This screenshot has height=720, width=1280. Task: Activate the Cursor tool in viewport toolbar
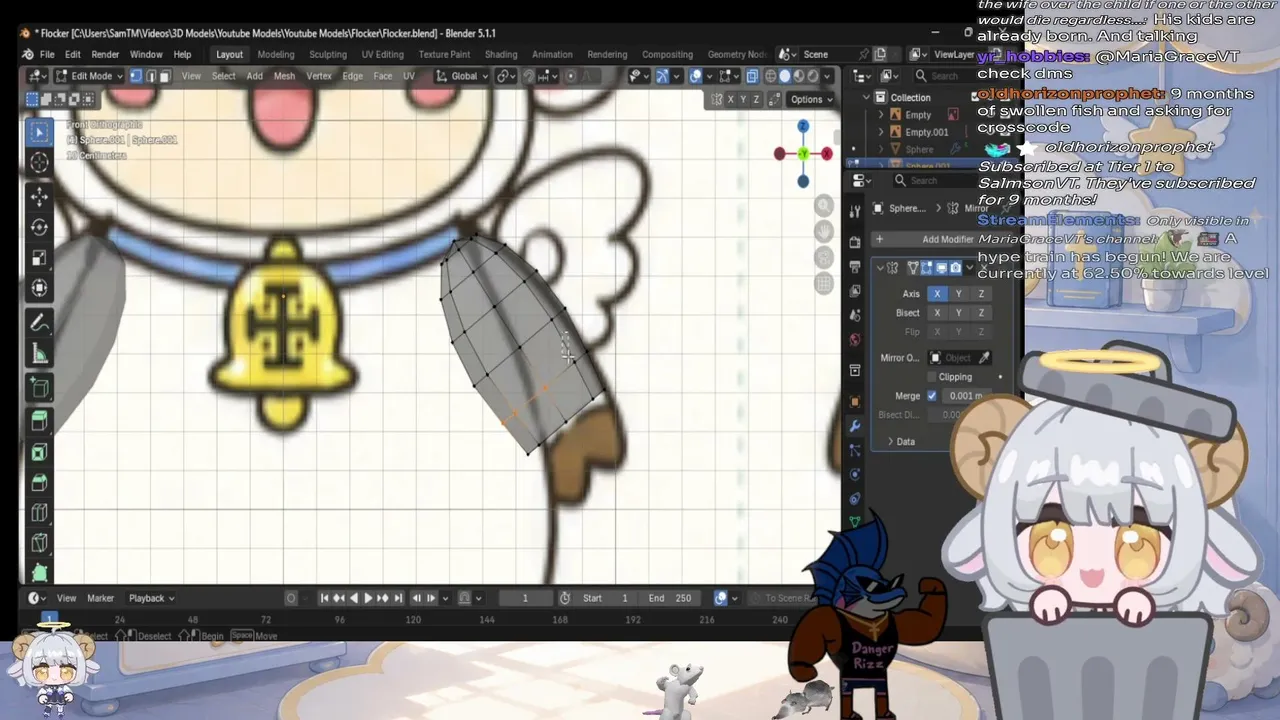[x=40, y=162]
